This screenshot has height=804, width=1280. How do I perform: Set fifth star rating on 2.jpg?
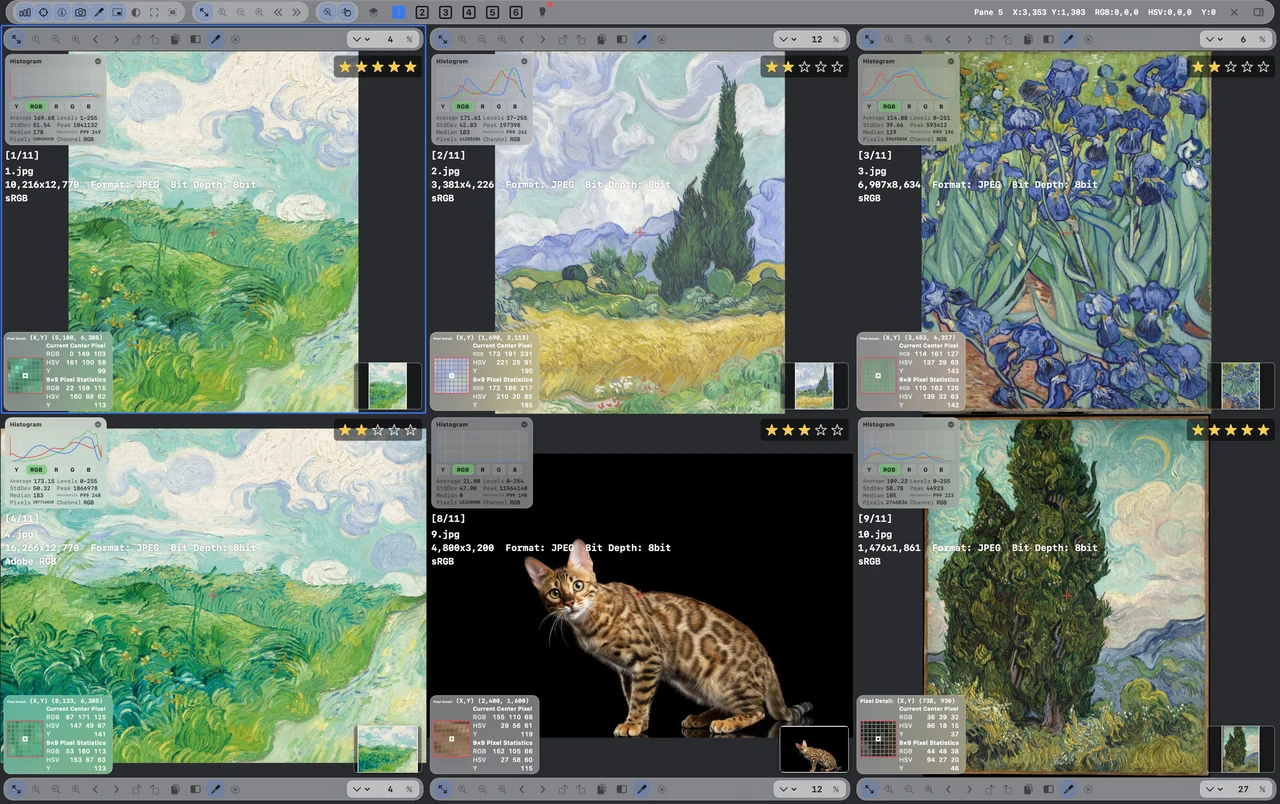(837, 67)
